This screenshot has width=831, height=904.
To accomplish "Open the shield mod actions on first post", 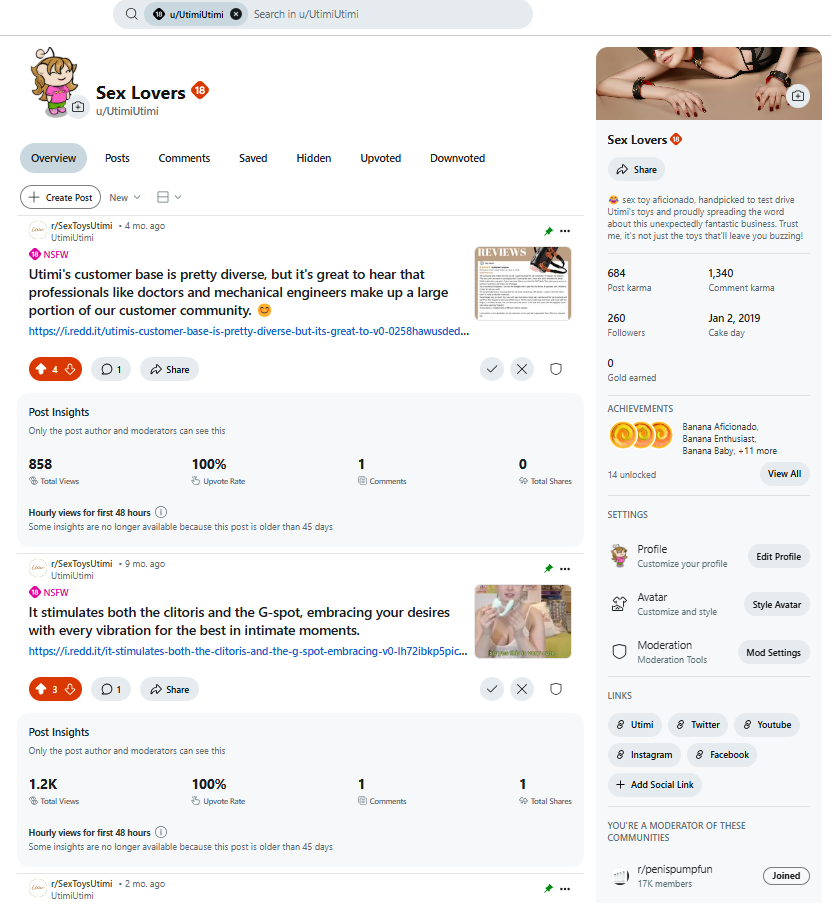I will (x=556, y=369).
